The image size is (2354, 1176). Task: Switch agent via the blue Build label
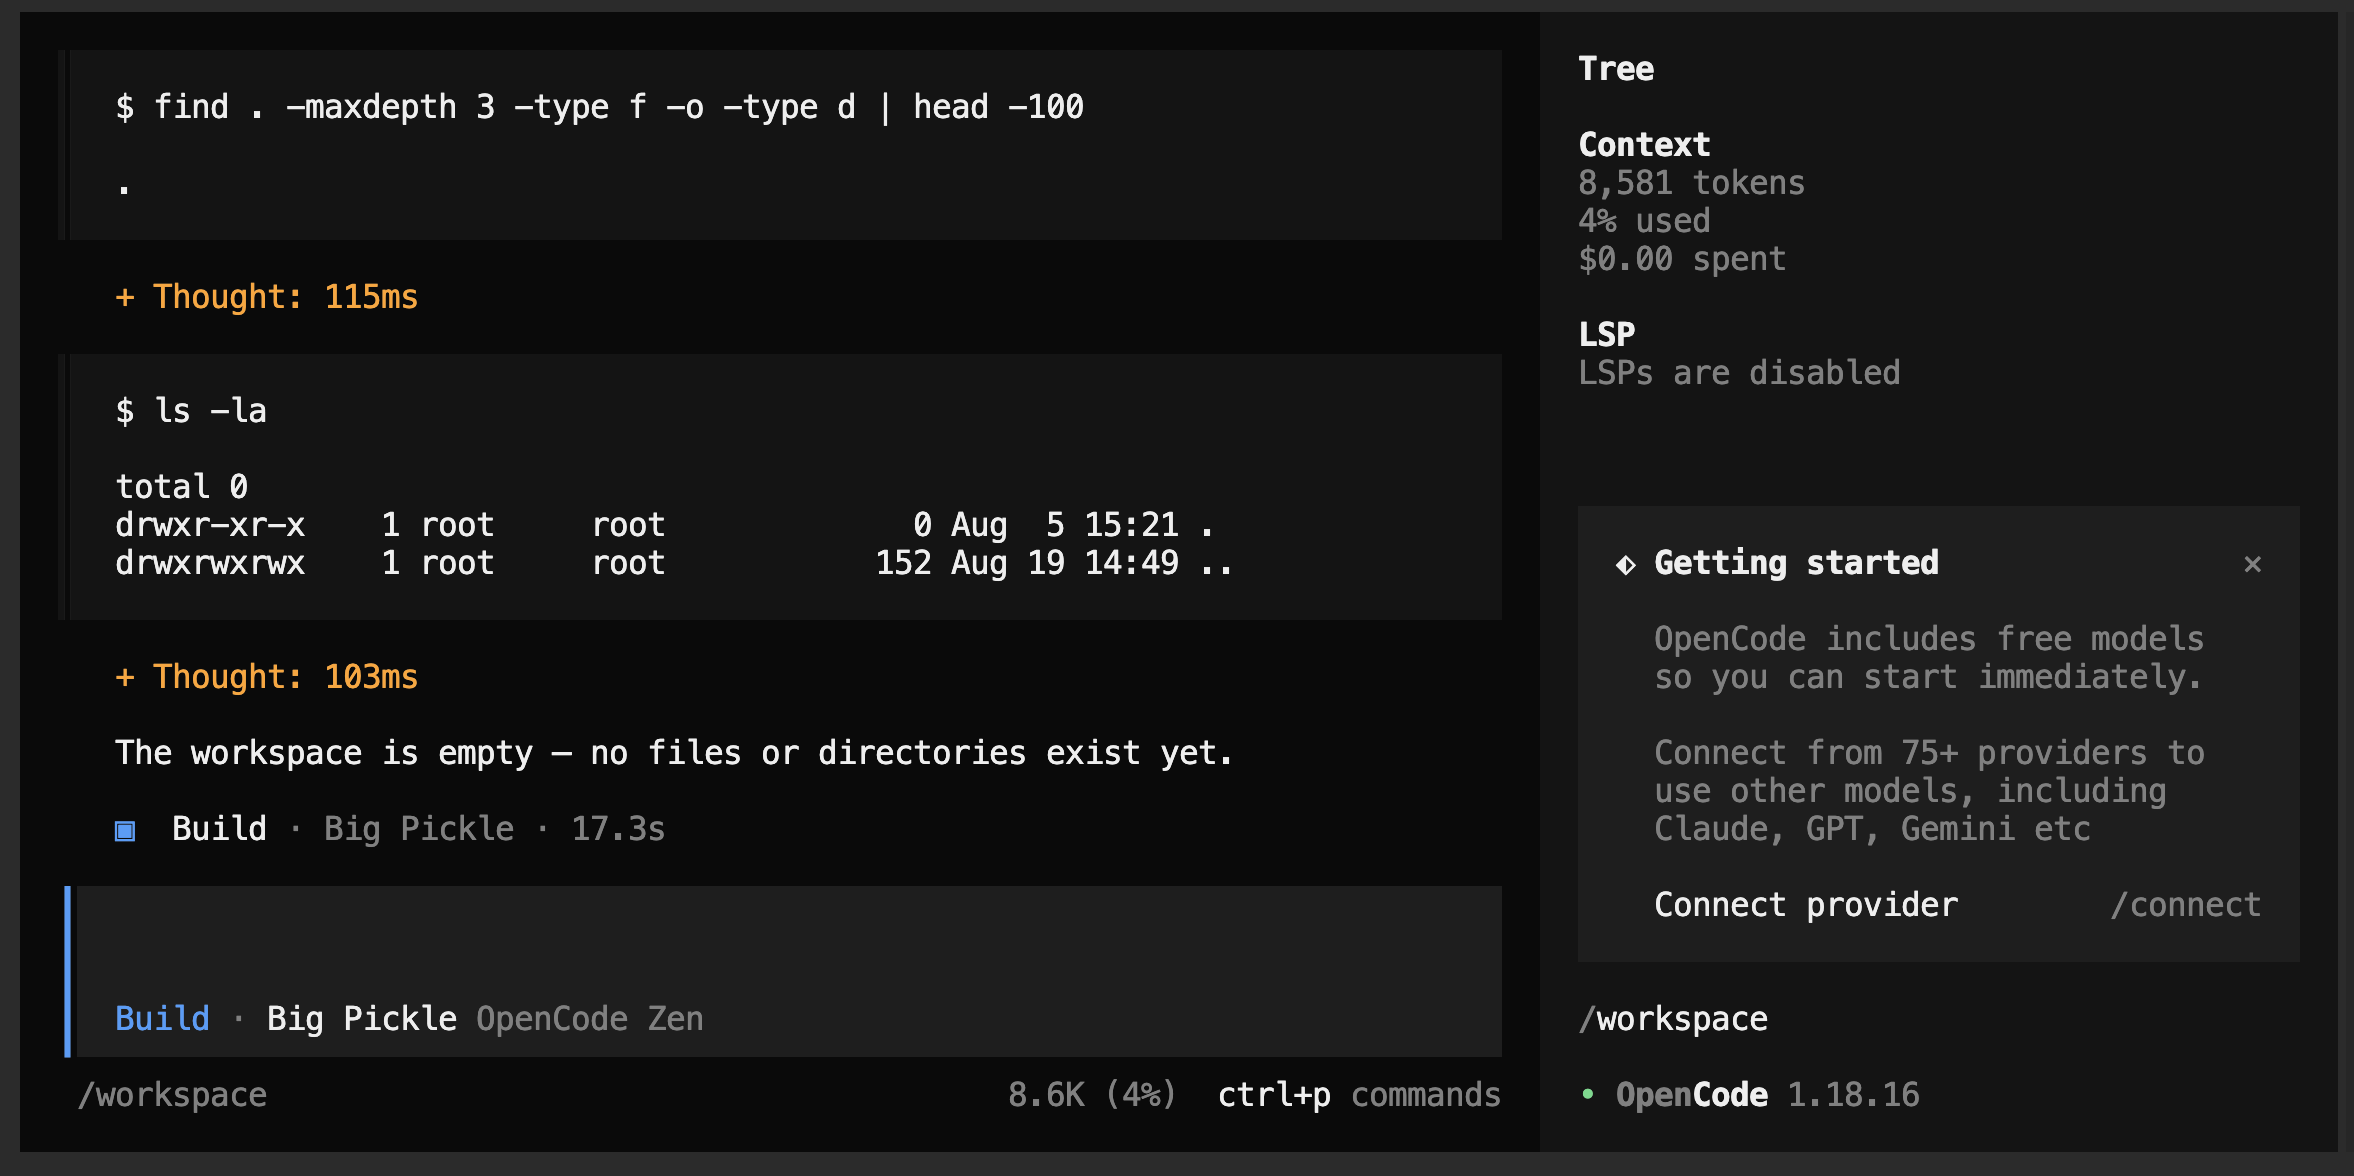(x=162, y=1019)
